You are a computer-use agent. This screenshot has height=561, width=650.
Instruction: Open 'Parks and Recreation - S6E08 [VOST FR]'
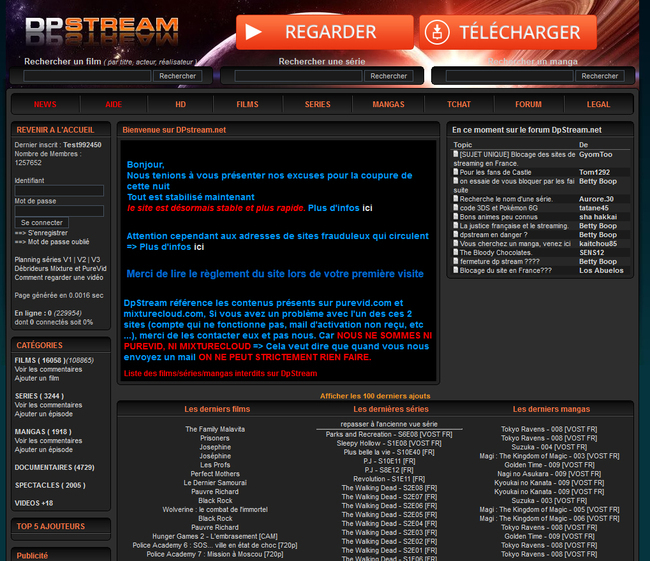tap(389, 434)
